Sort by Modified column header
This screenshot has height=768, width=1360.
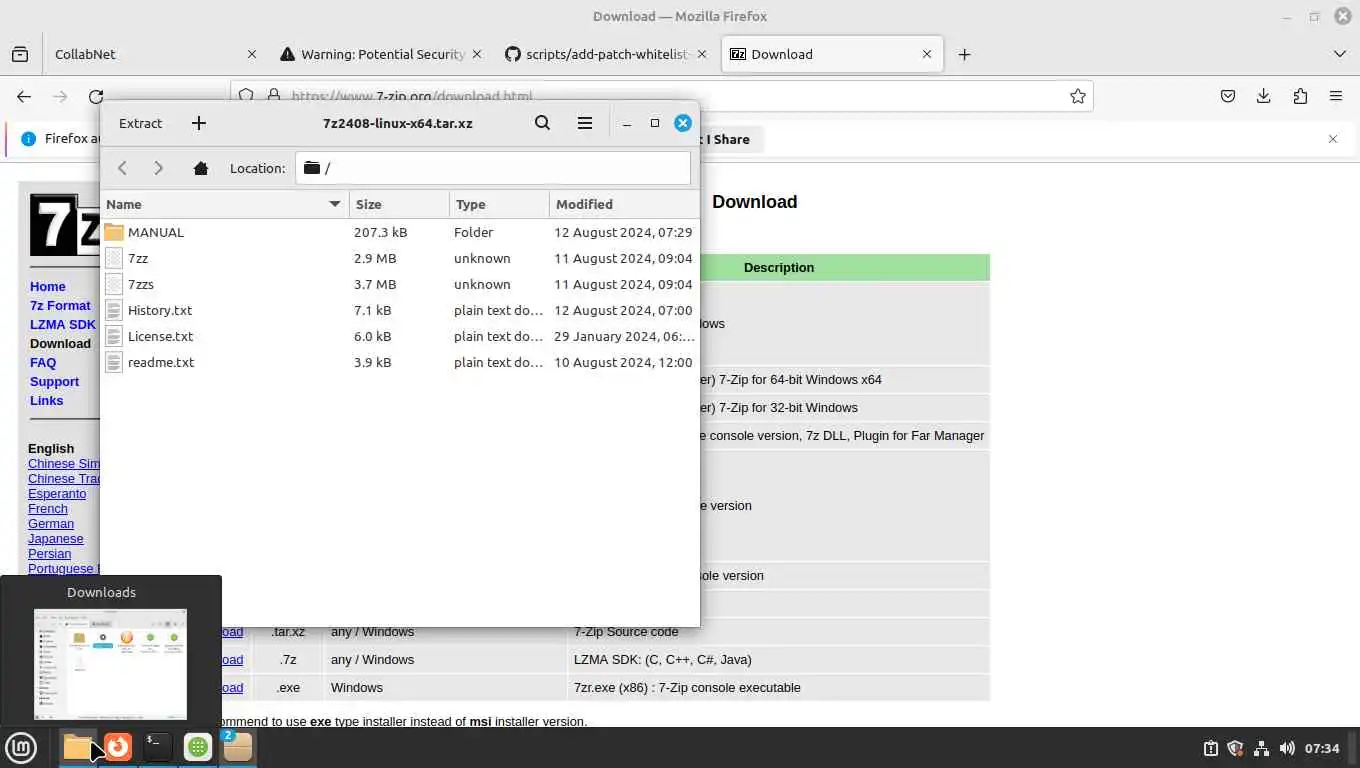click(624, 204)
